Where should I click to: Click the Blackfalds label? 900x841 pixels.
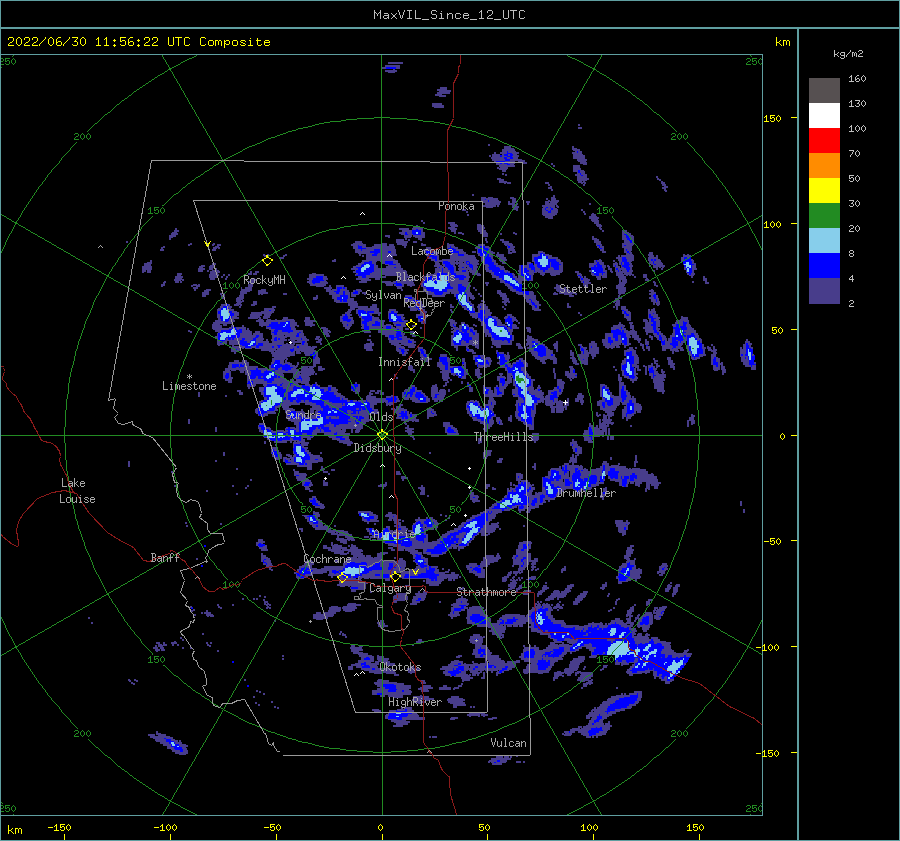pos(425,277)
